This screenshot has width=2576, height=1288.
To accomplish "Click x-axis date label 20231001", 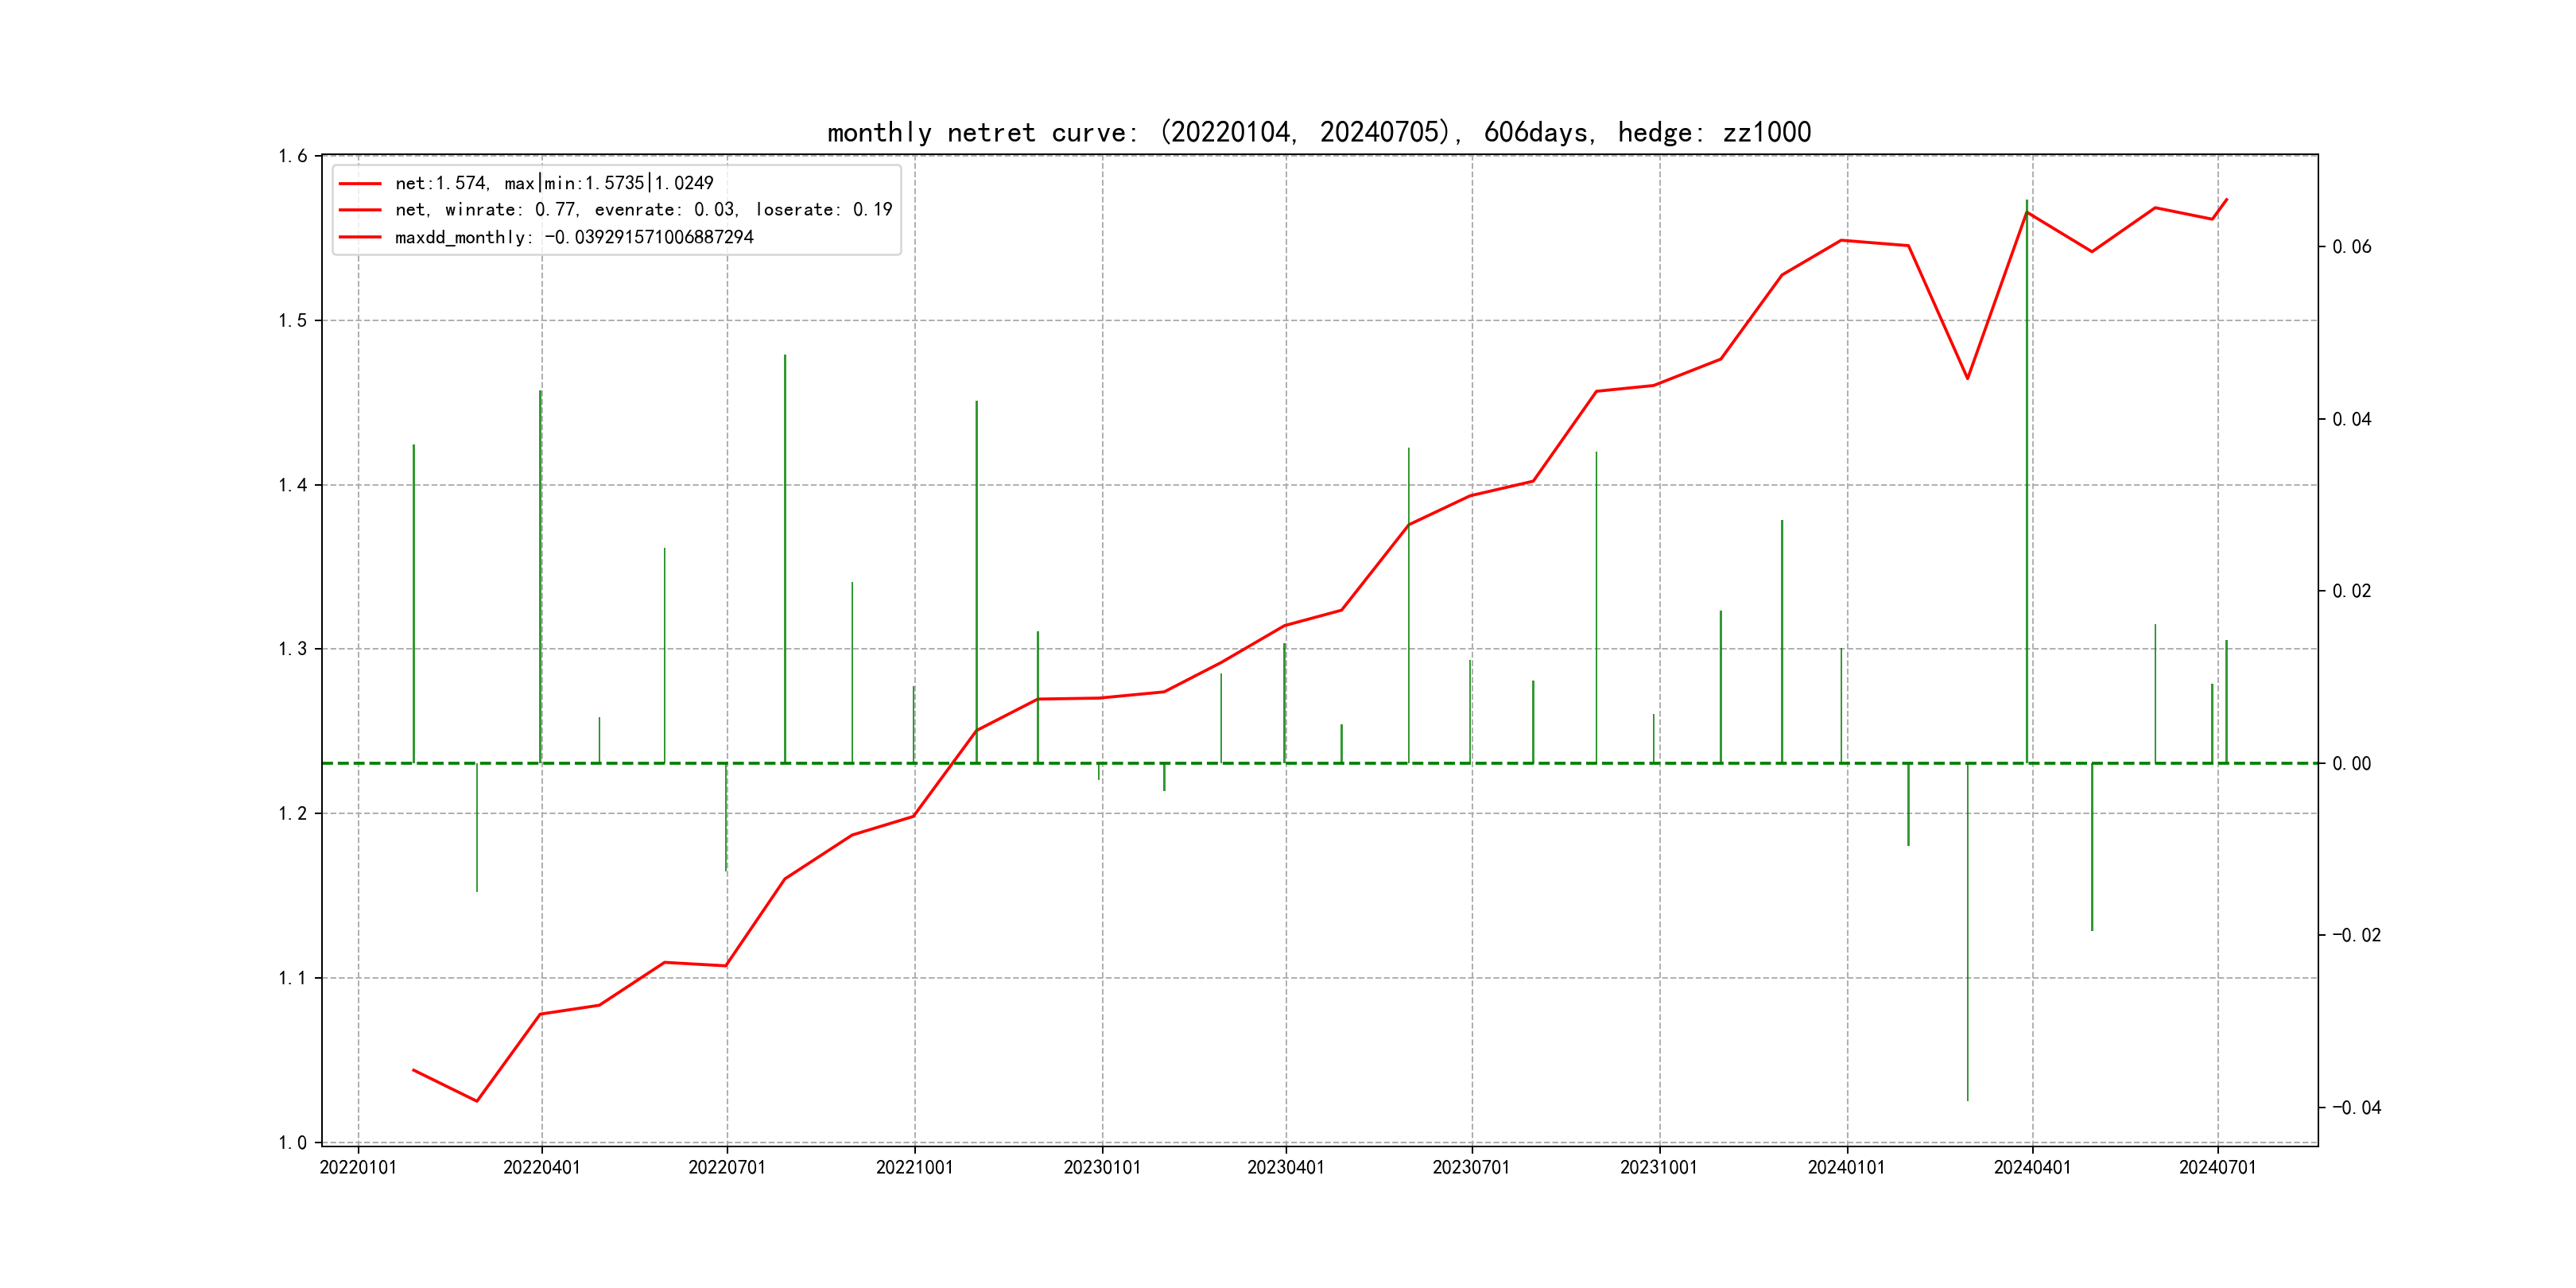I will 1658,1167.
